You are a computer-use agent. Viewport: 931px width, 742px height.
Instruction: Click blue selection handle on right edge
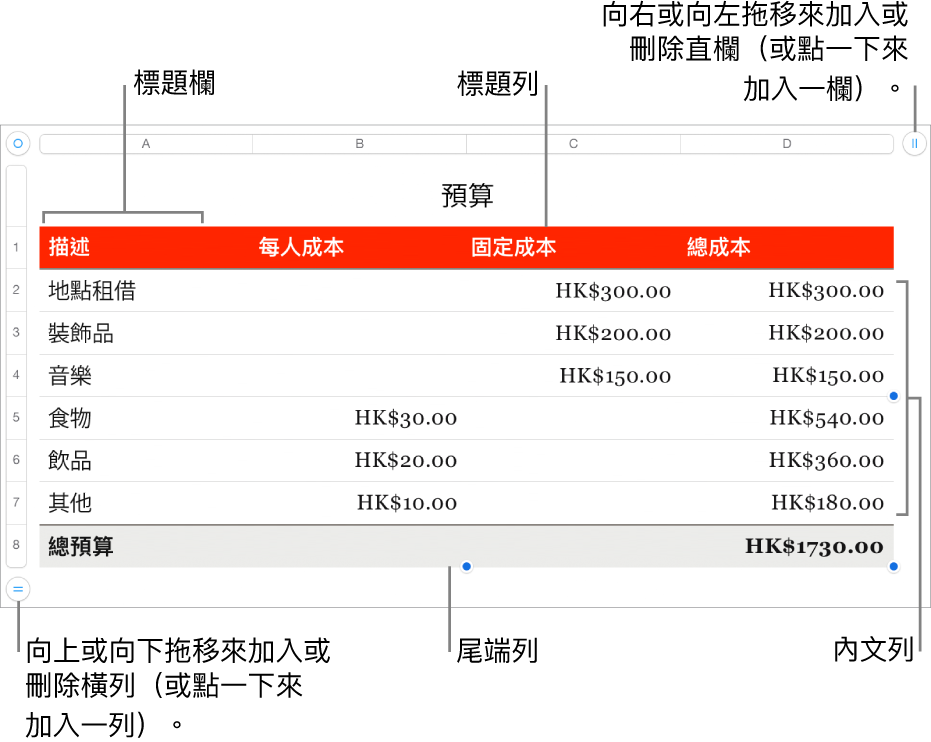pos(894,396)
